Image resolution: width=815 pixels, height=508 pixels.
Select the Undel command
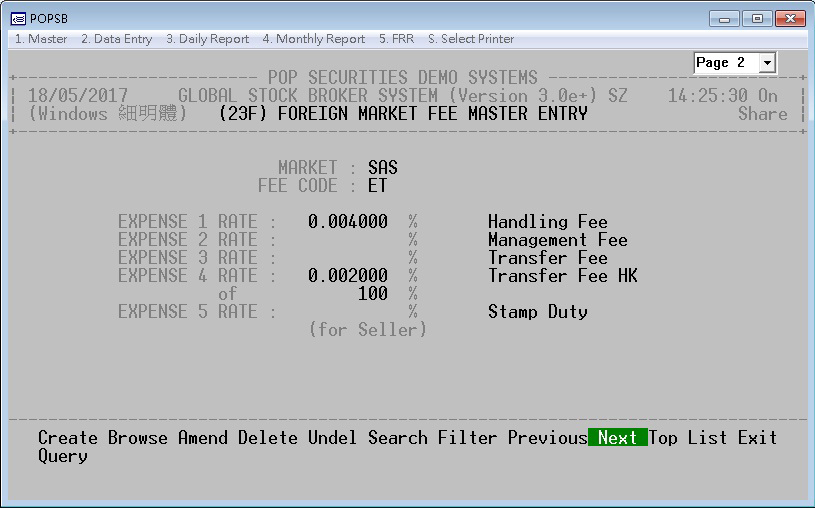(333, 438)
